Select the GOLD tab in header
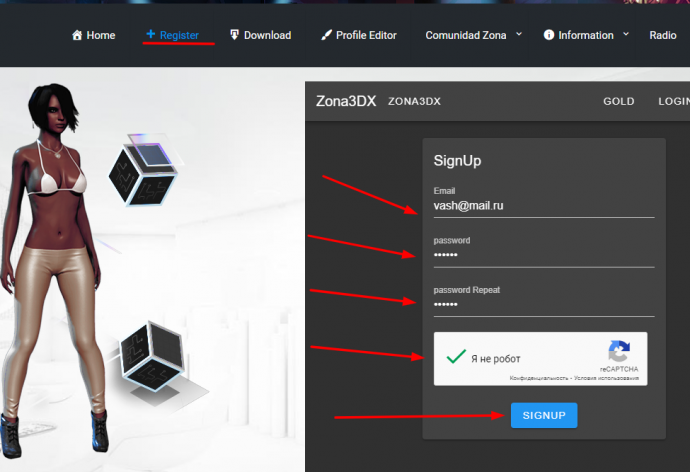 point(619,101)
